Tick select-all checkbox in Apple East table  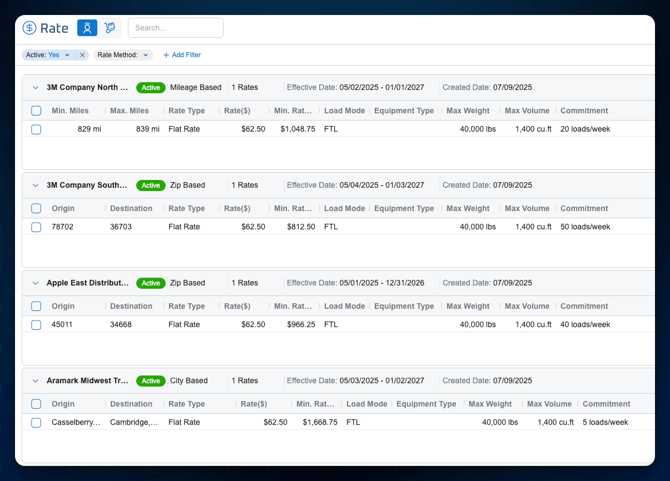tap(36, 307)
